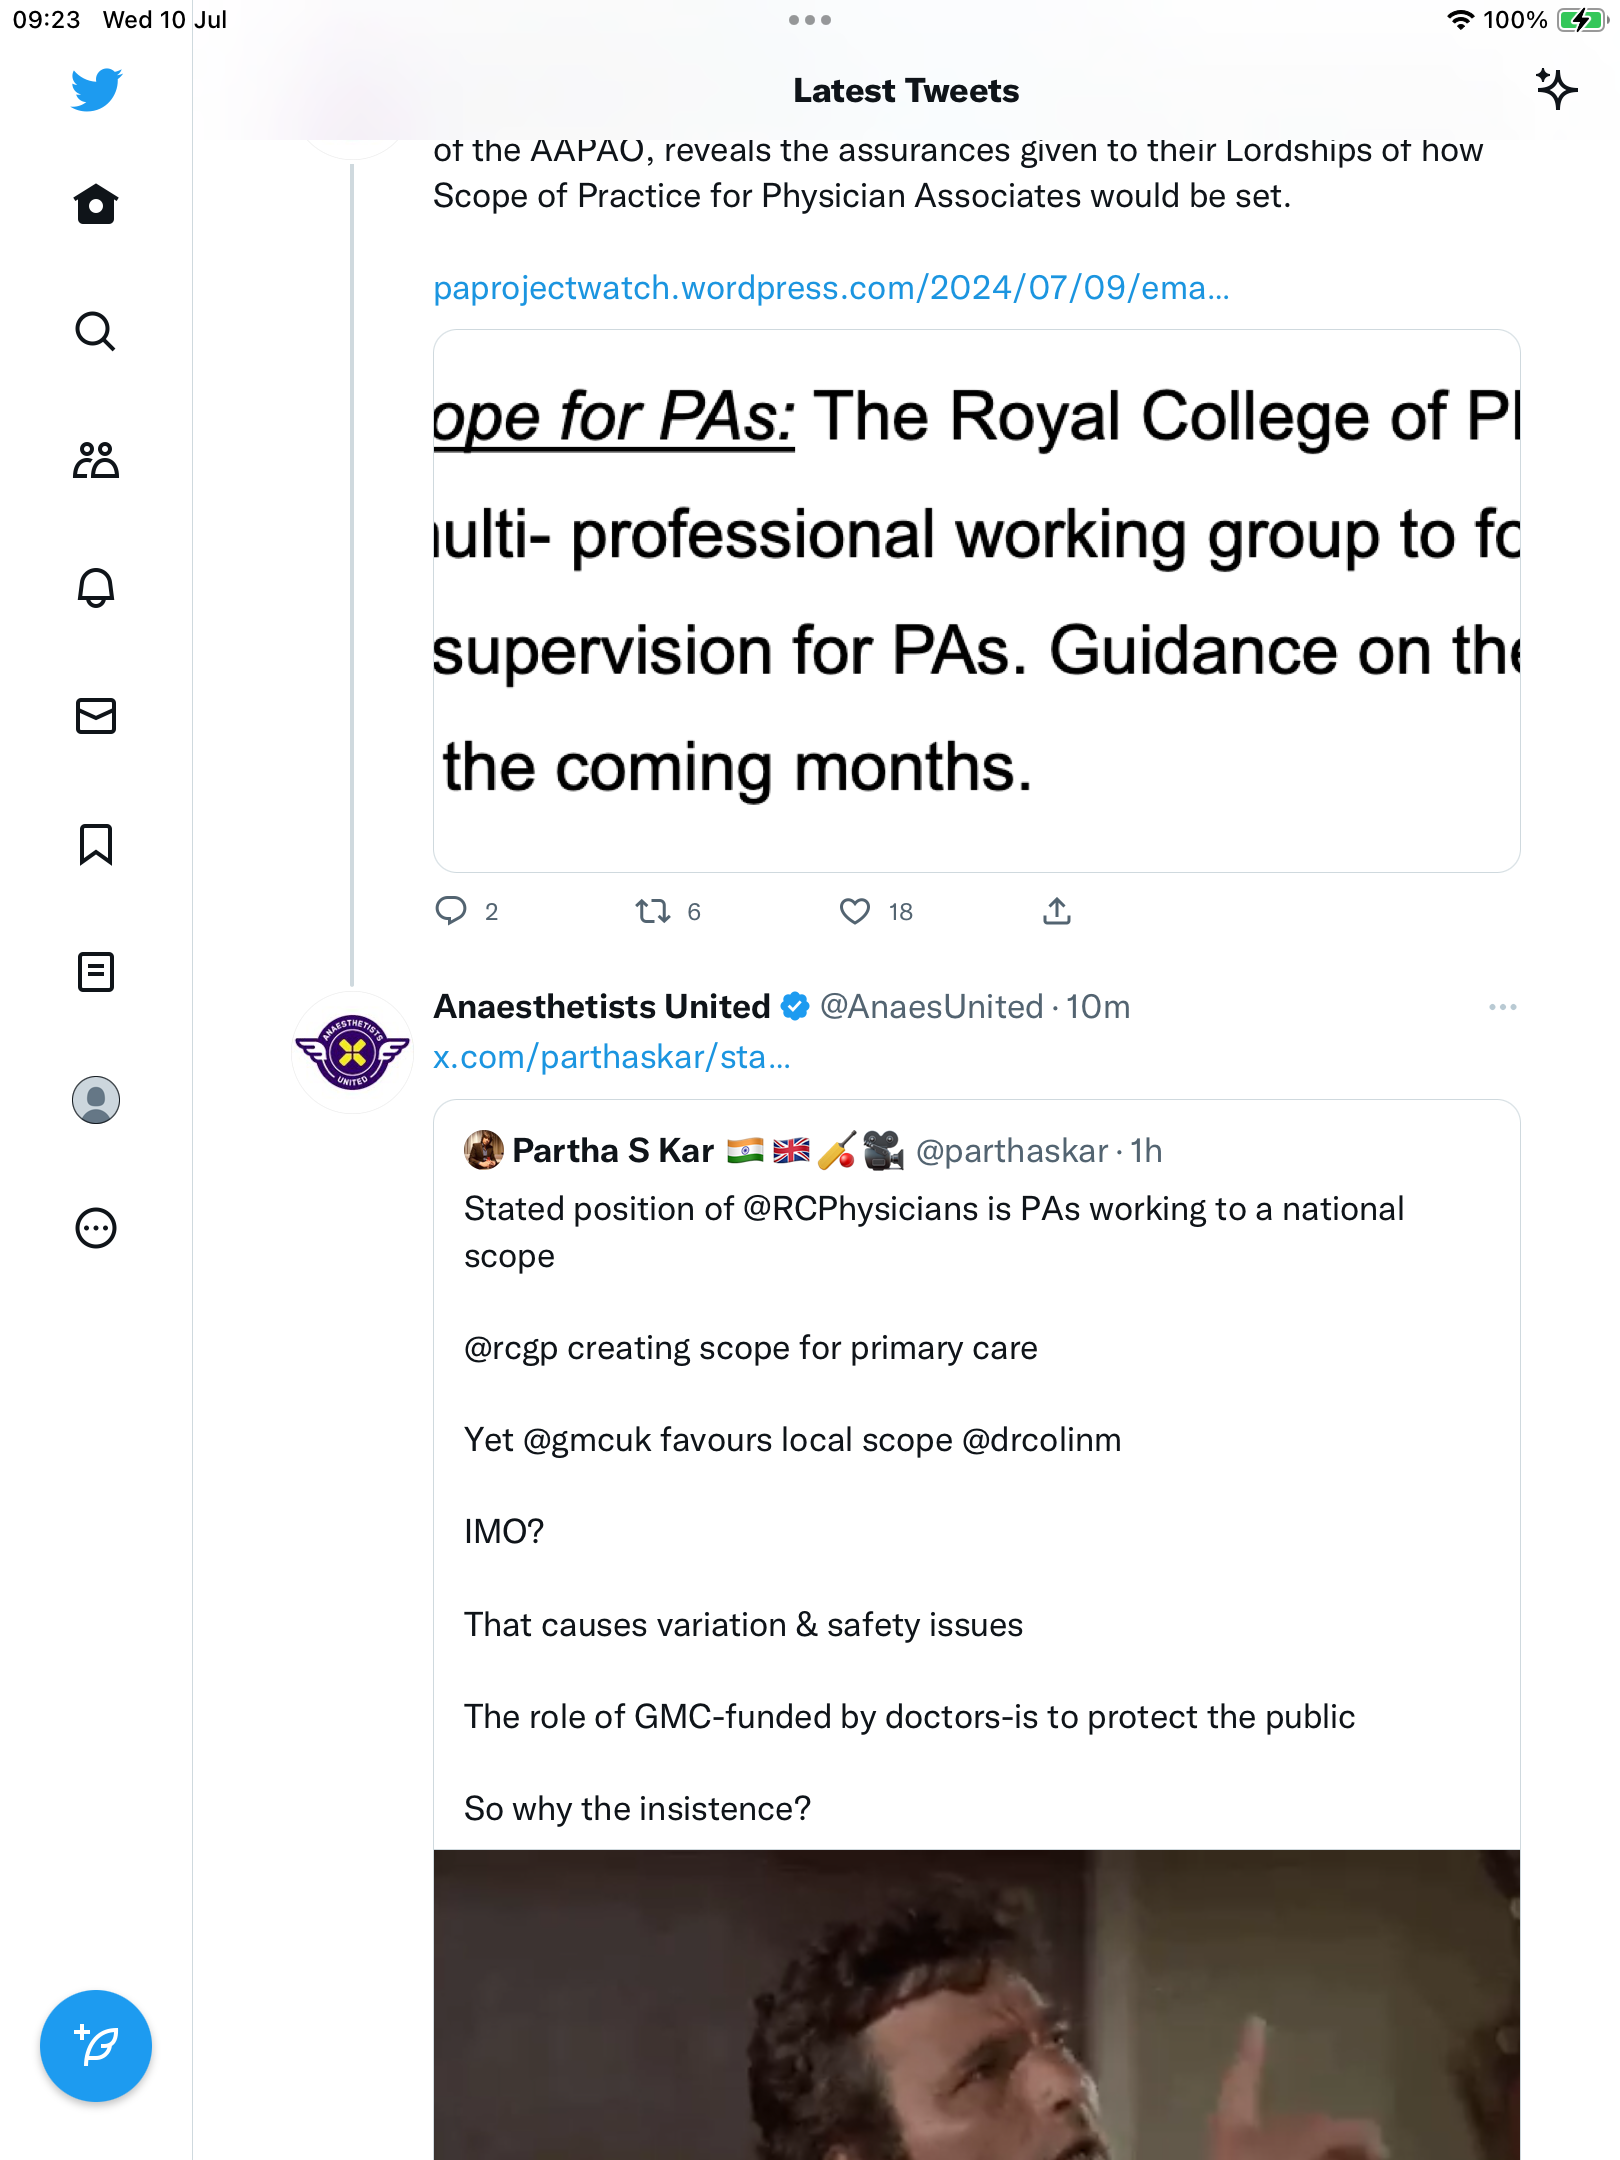Open the Communities icon
Screen dimensions: 1620x2160
point(96,460)
